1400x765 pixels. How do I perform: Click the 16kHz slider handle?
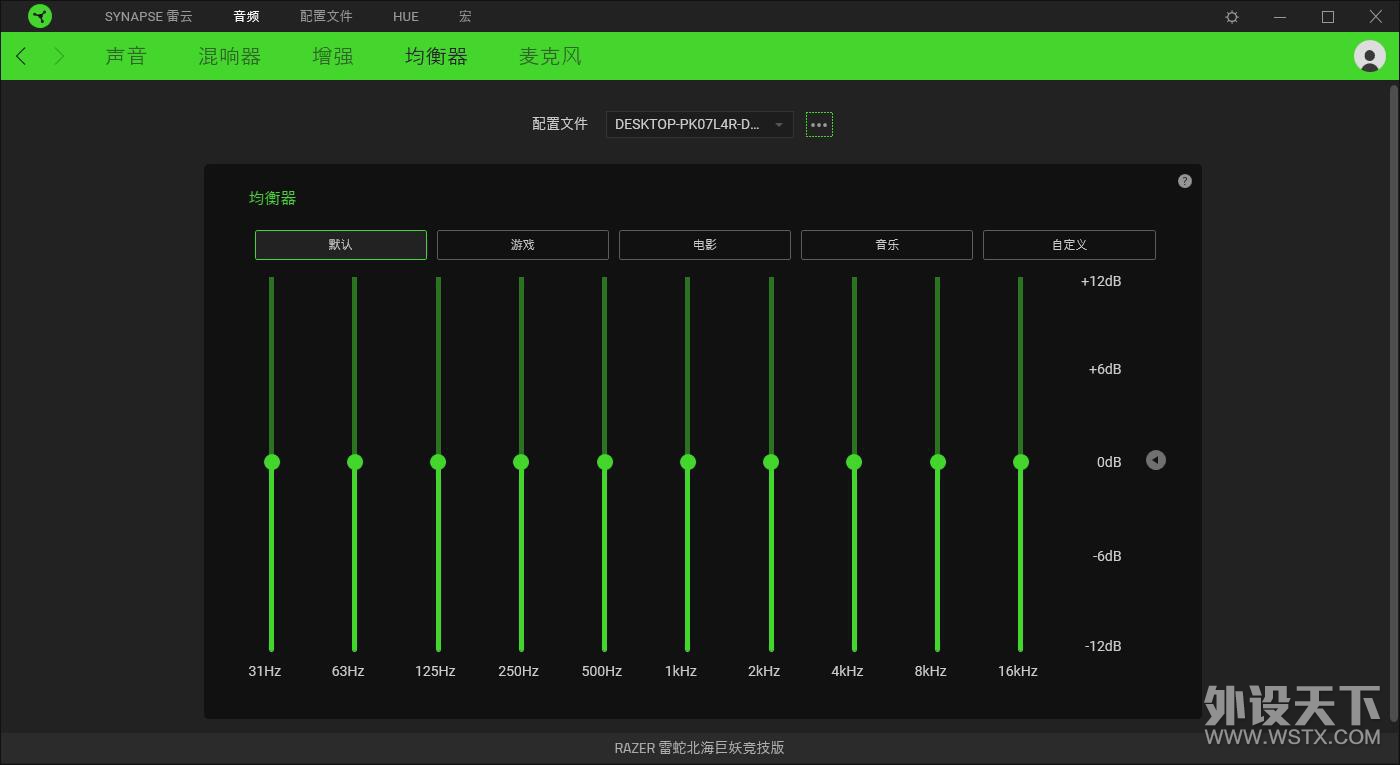coord(1021,462)
